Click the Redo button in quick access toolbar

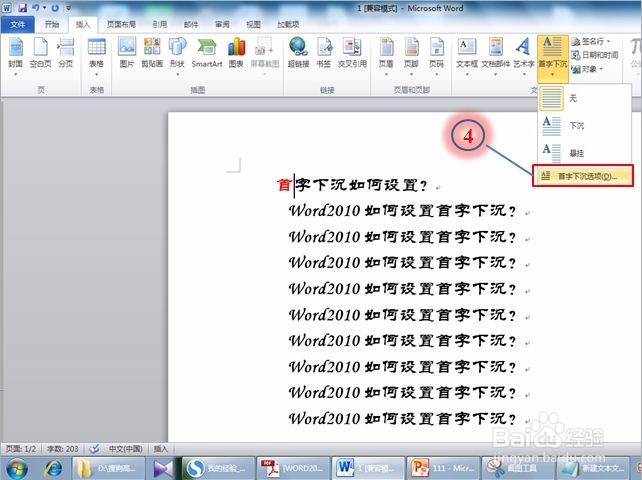click(x=55, y=8)
